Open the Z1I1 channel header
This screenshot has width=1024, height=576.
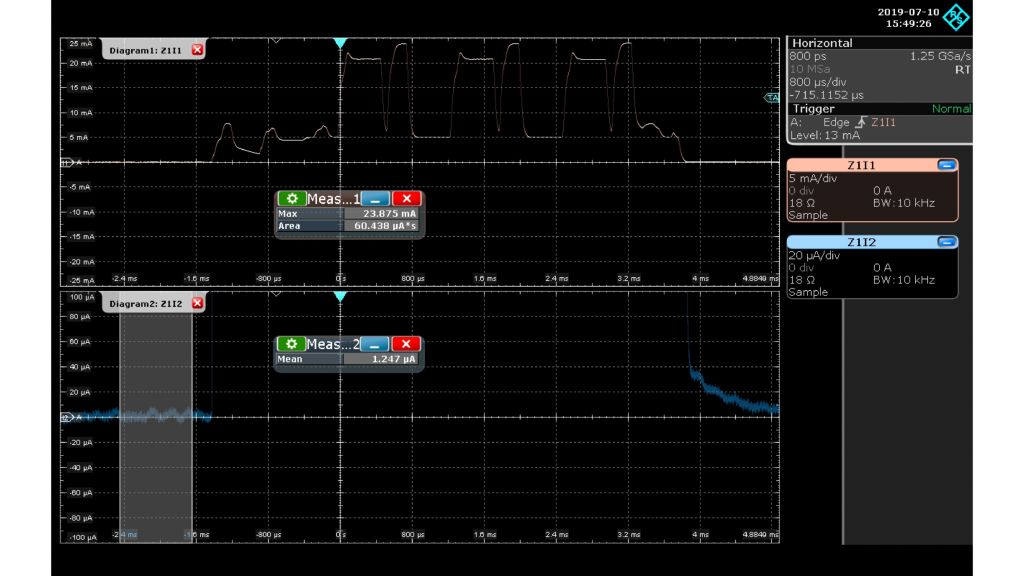click(x=860, y=165)
